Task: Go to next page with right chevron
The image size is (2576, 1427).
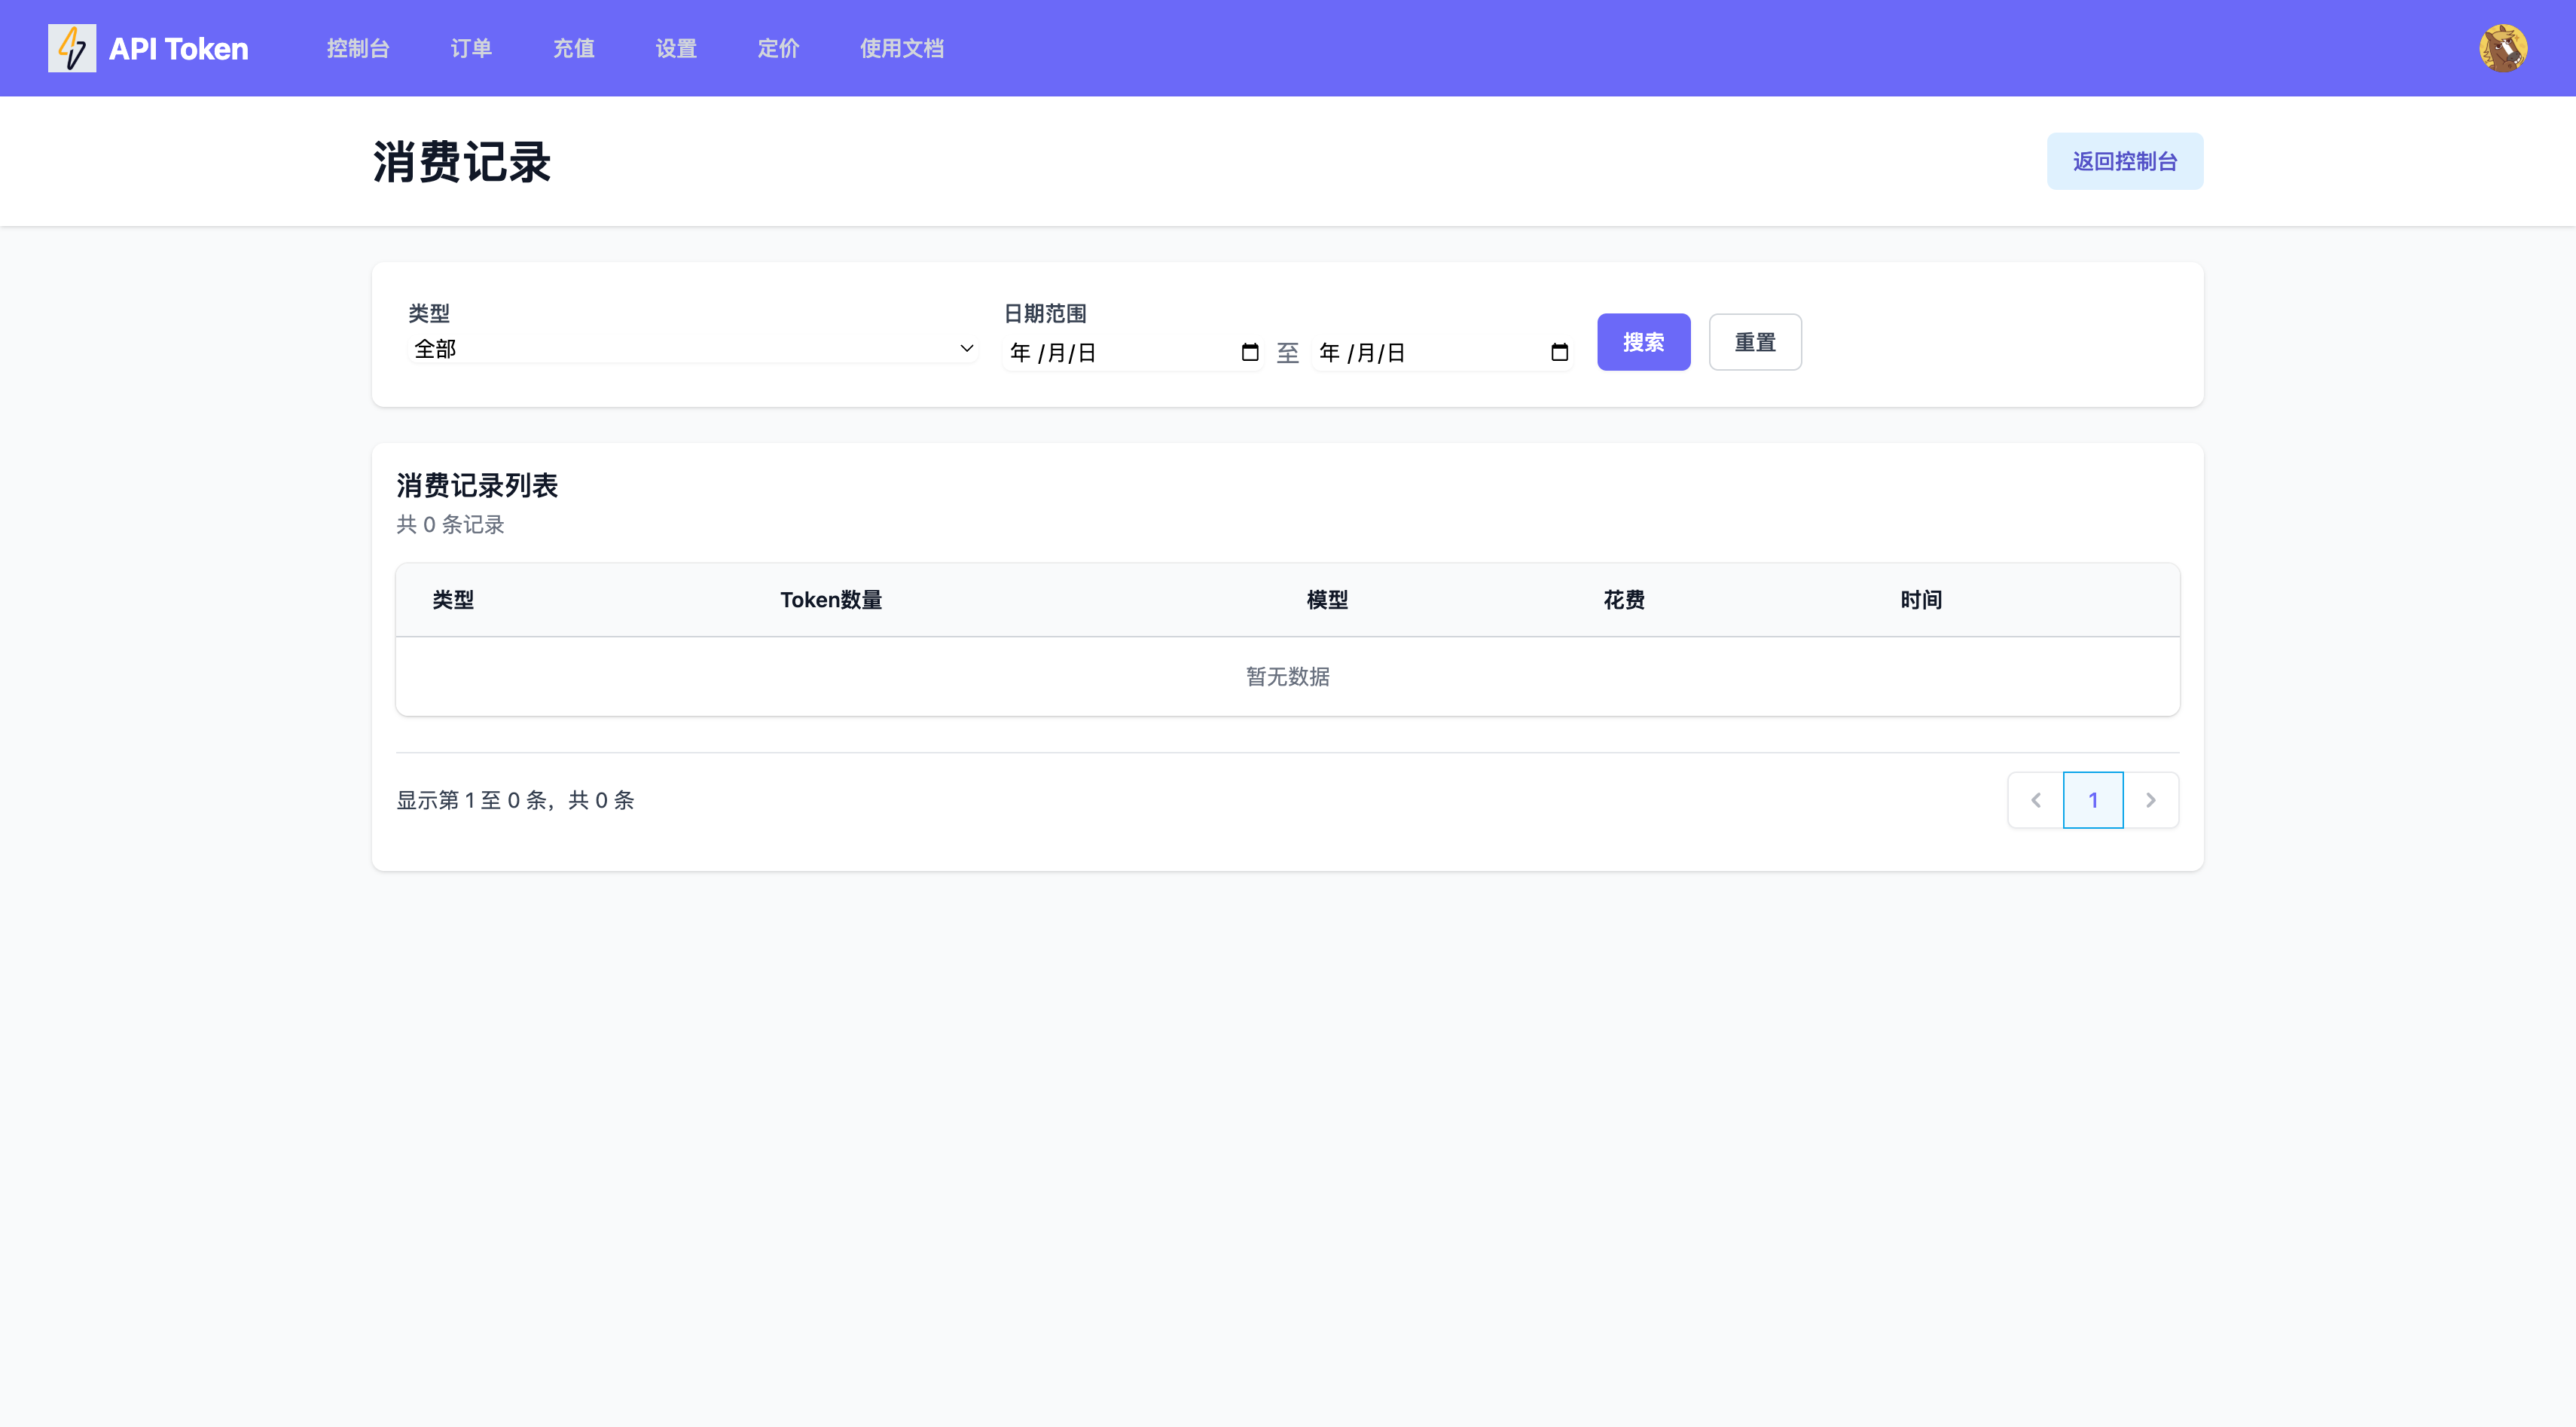Action: click(x=2150, y=800)
